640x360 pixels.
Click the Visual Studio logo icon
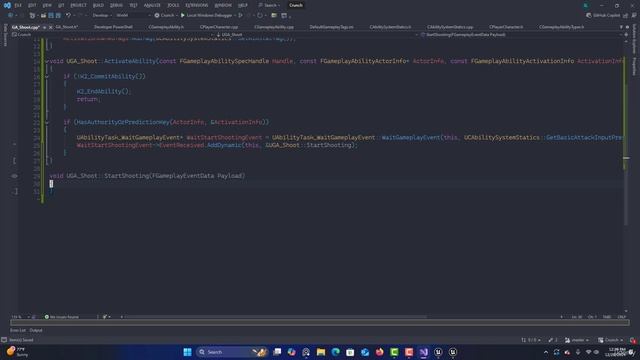(7, 5)
